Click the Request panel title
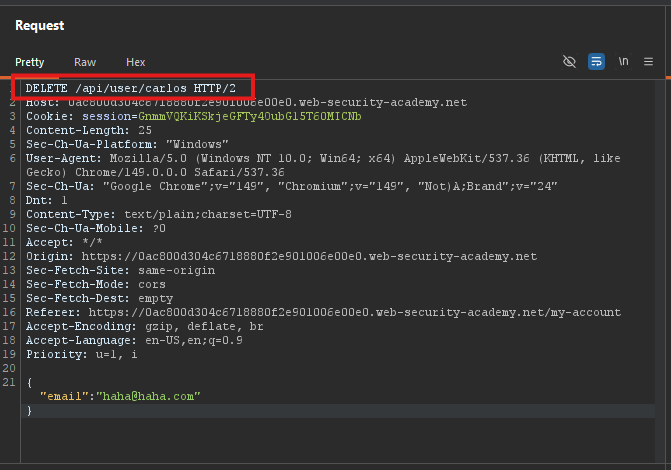 [39, 26]
